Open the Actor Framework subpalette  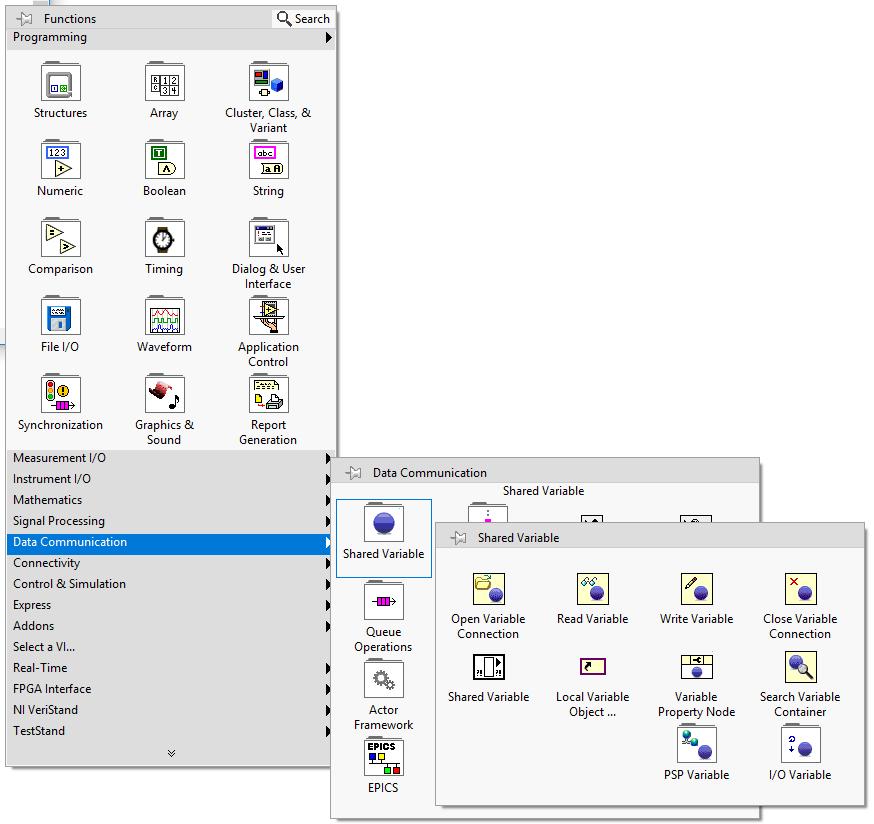pyautogui.click(x=383, y=679)
